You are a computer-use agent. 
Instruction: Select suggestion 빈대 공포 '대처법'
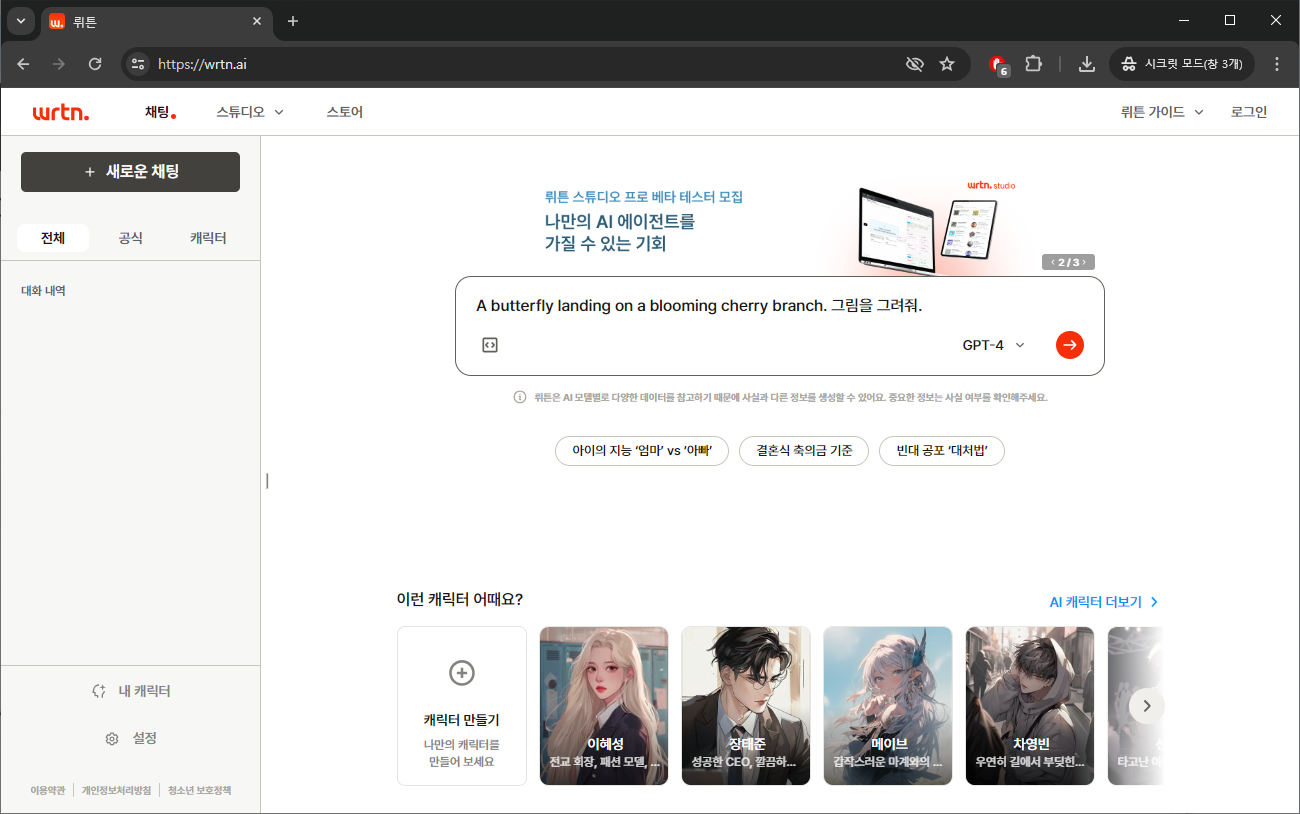942,451
